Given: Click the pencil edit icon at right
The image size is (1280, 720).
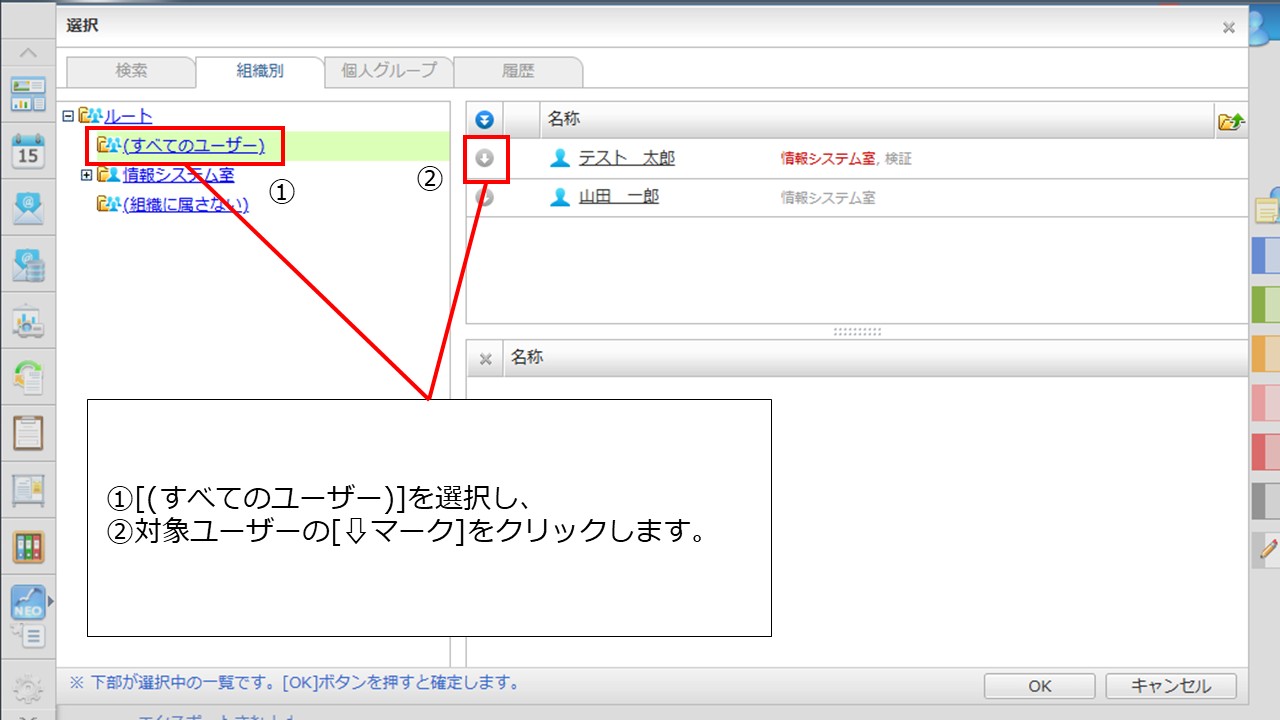Looking at the screenshot, I should click(1269, 548).
